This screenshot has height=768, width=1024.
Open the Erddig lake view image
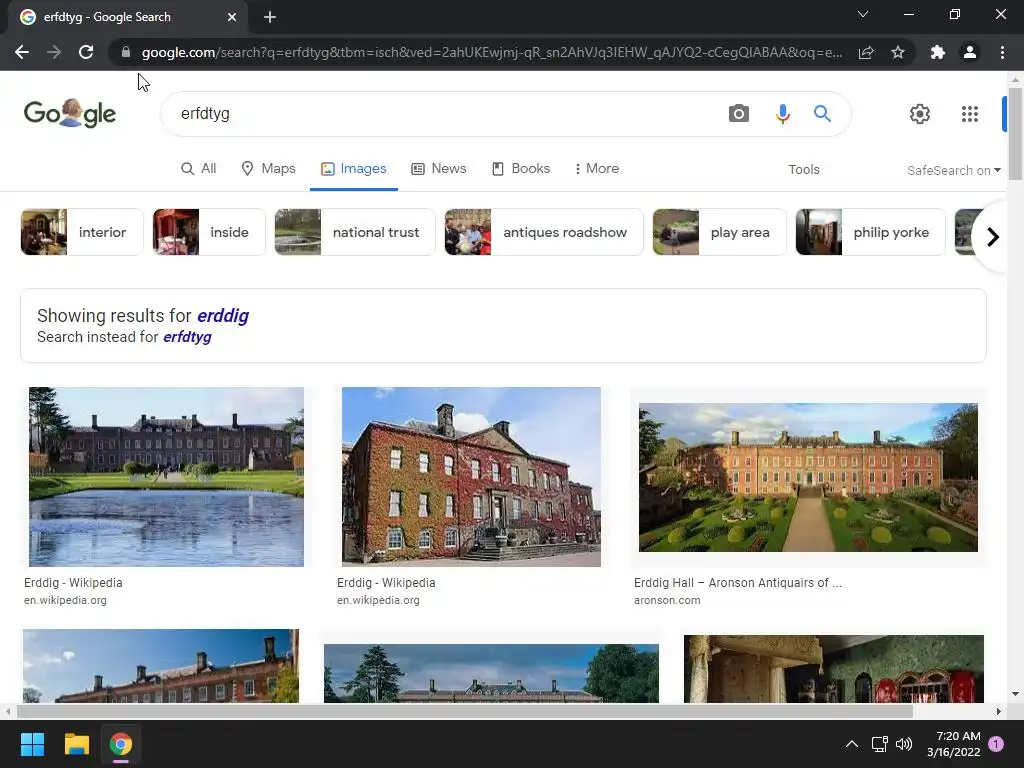point(166,477)
